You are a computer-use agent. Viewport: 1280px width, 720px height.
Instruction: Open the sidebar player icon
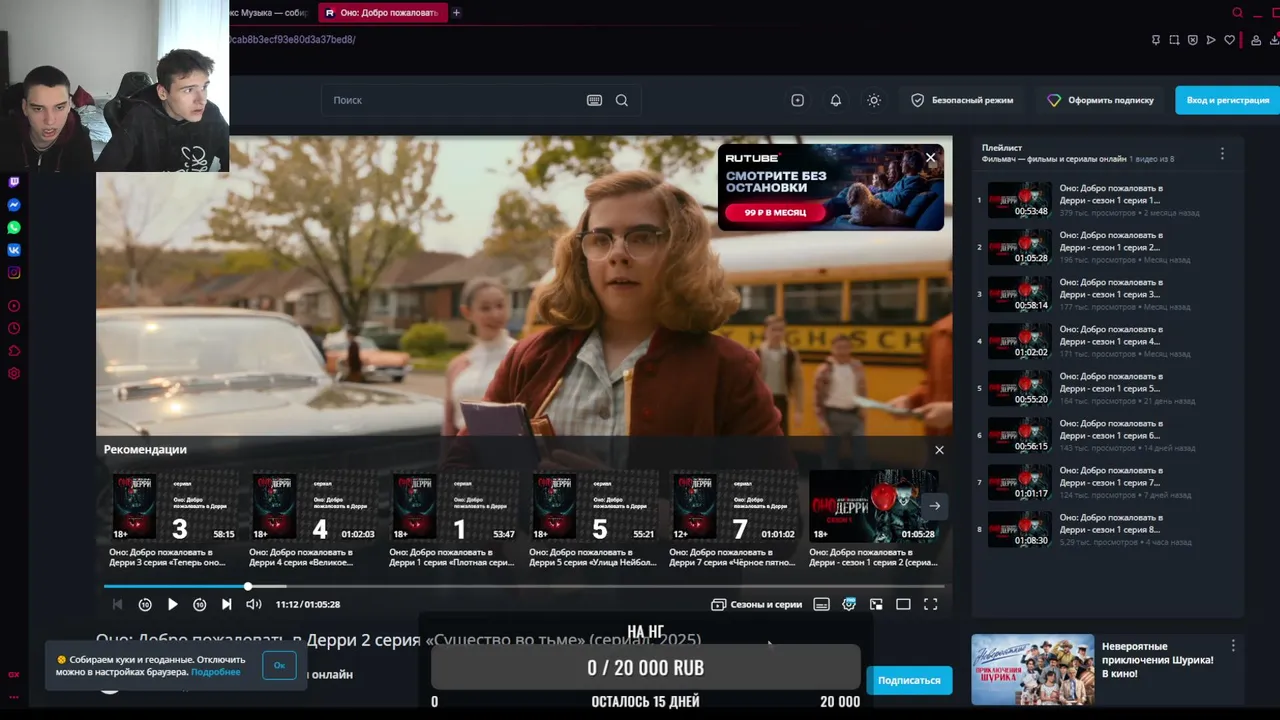(x=14, y=306)
